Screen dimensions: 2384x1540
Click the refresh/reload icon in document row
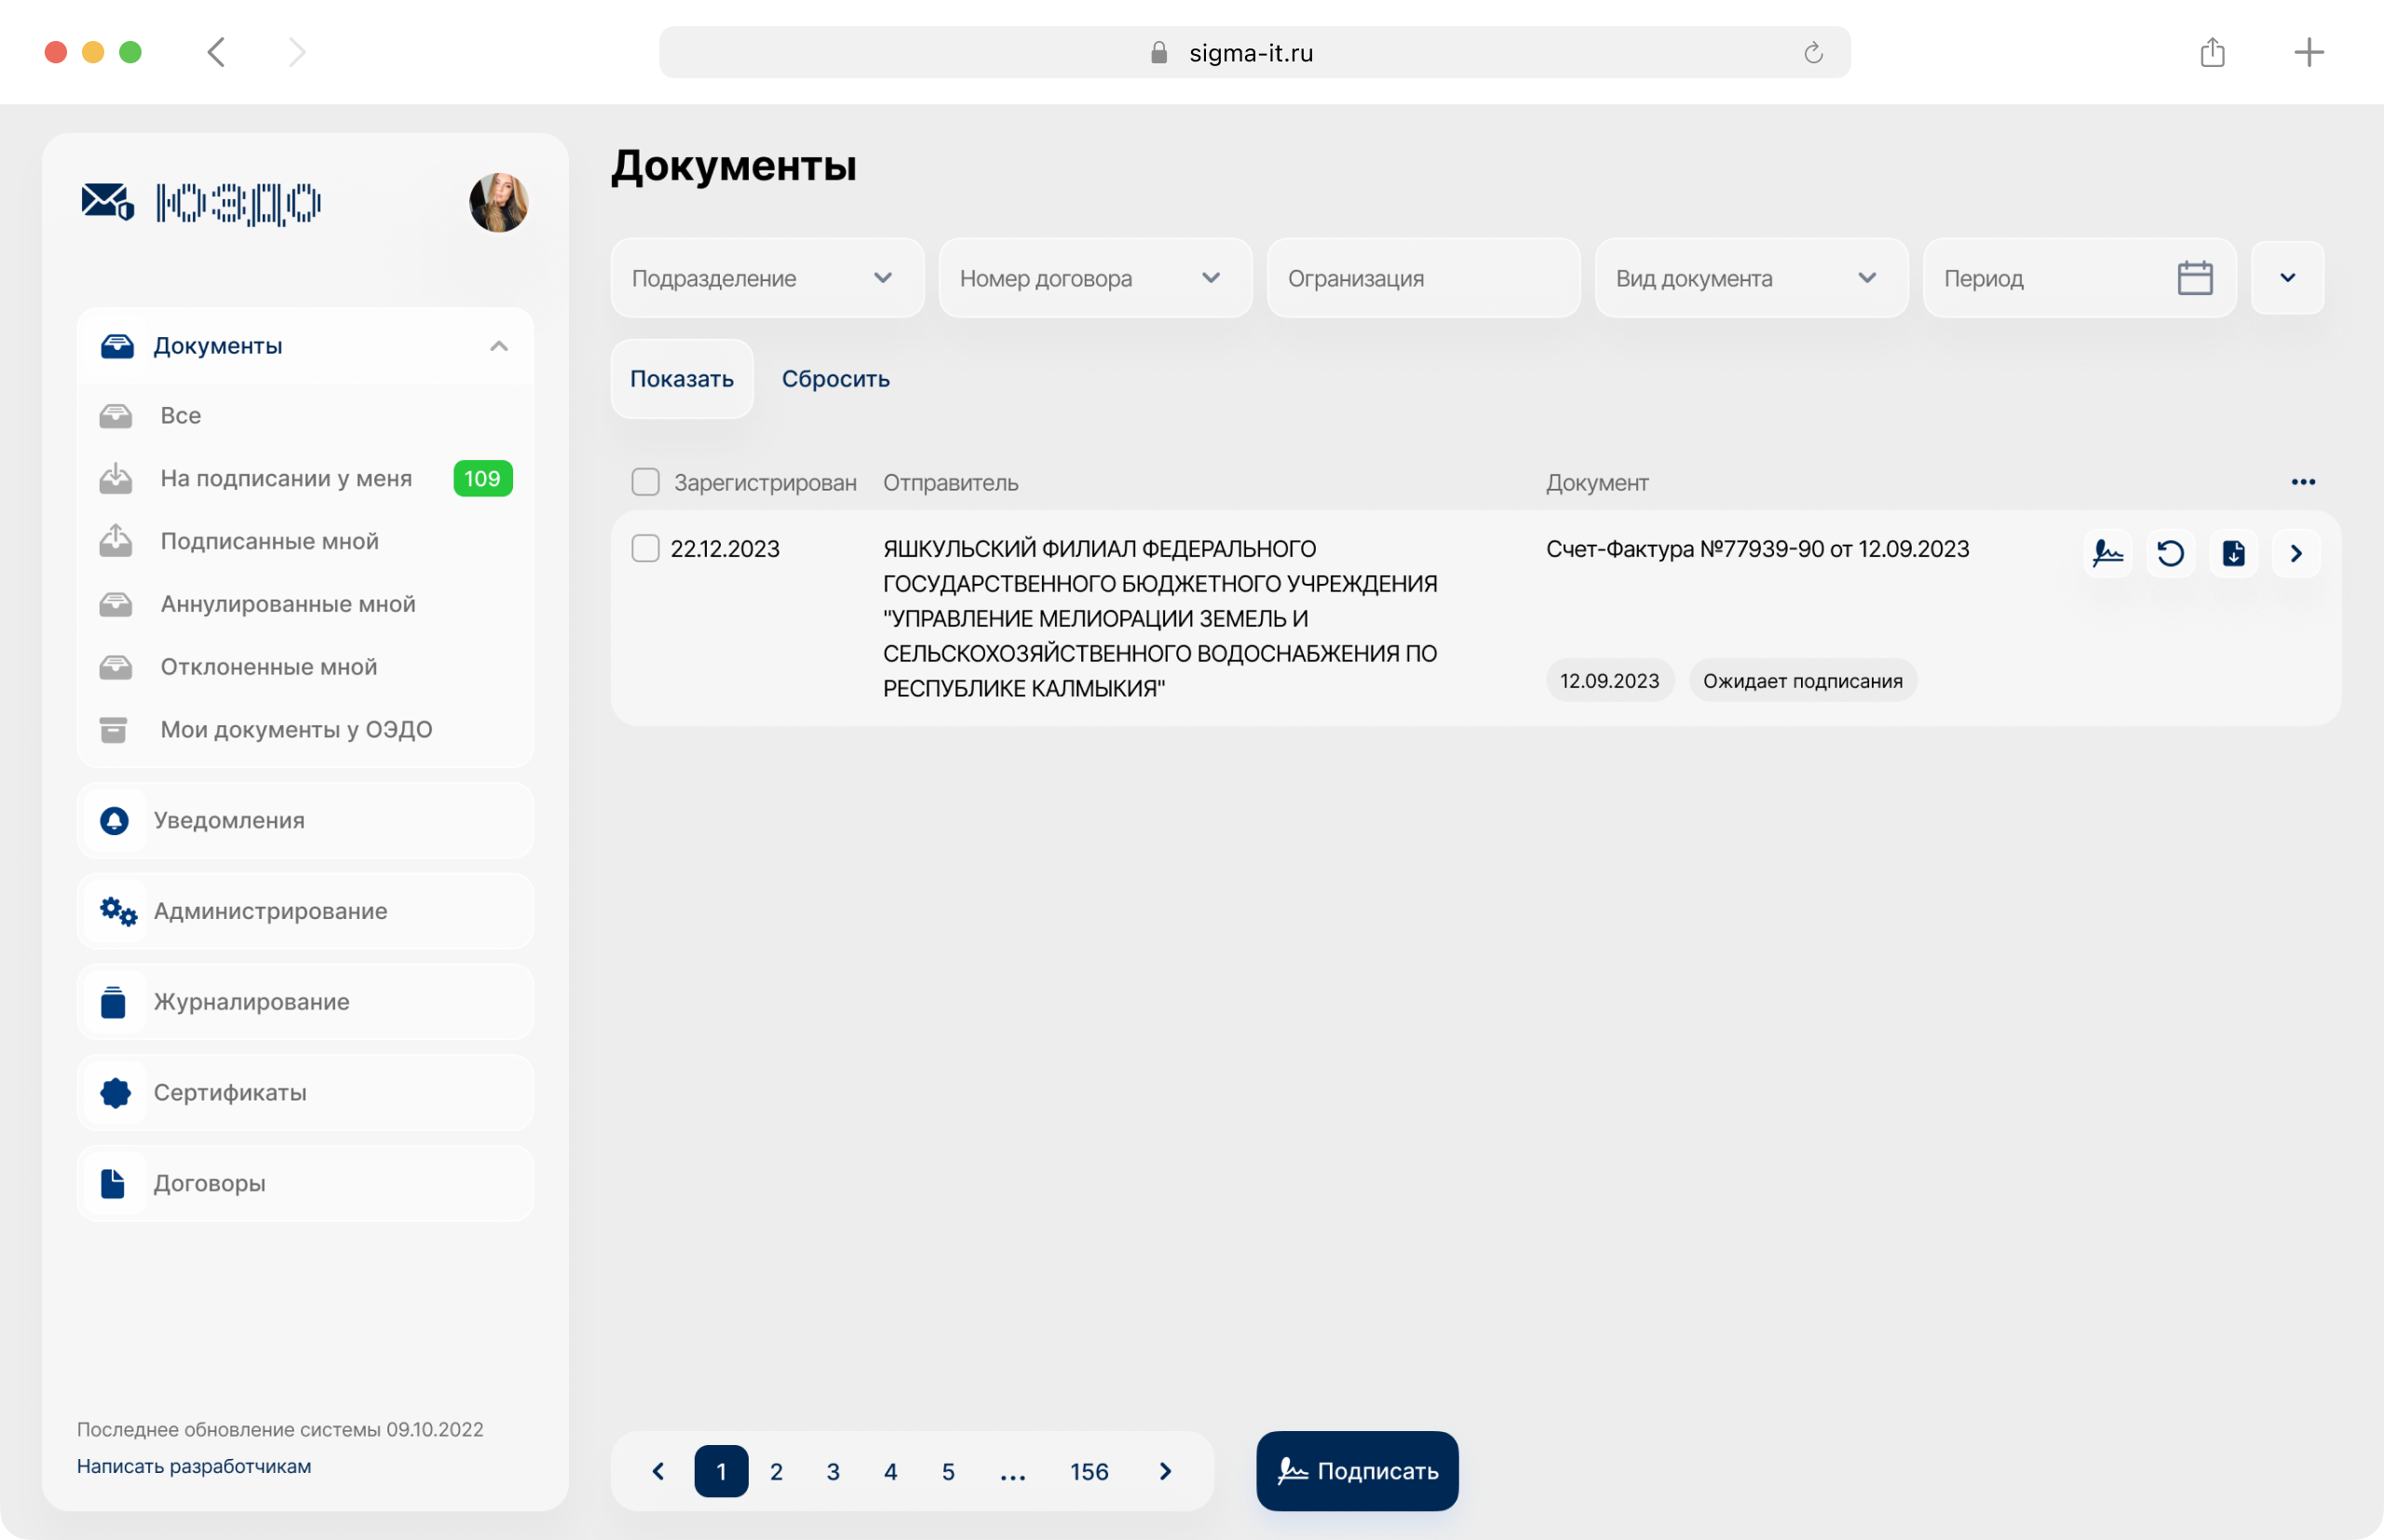pyautogui.click(x=2170, y=553)
